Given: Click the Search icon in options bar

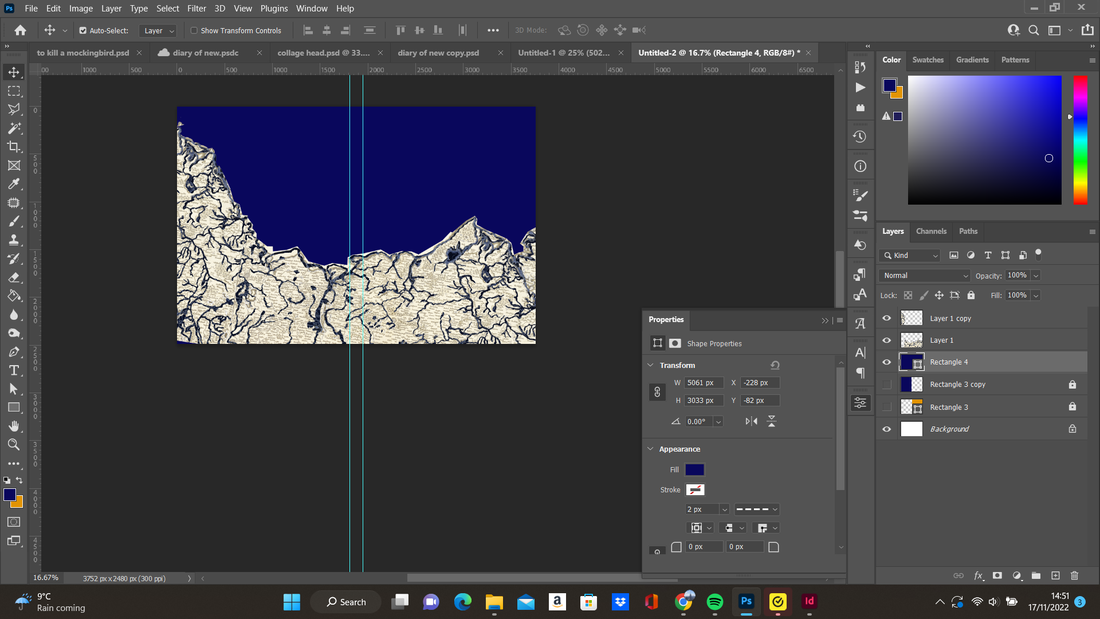Looking at the screenshot, I should (1033, 30).
